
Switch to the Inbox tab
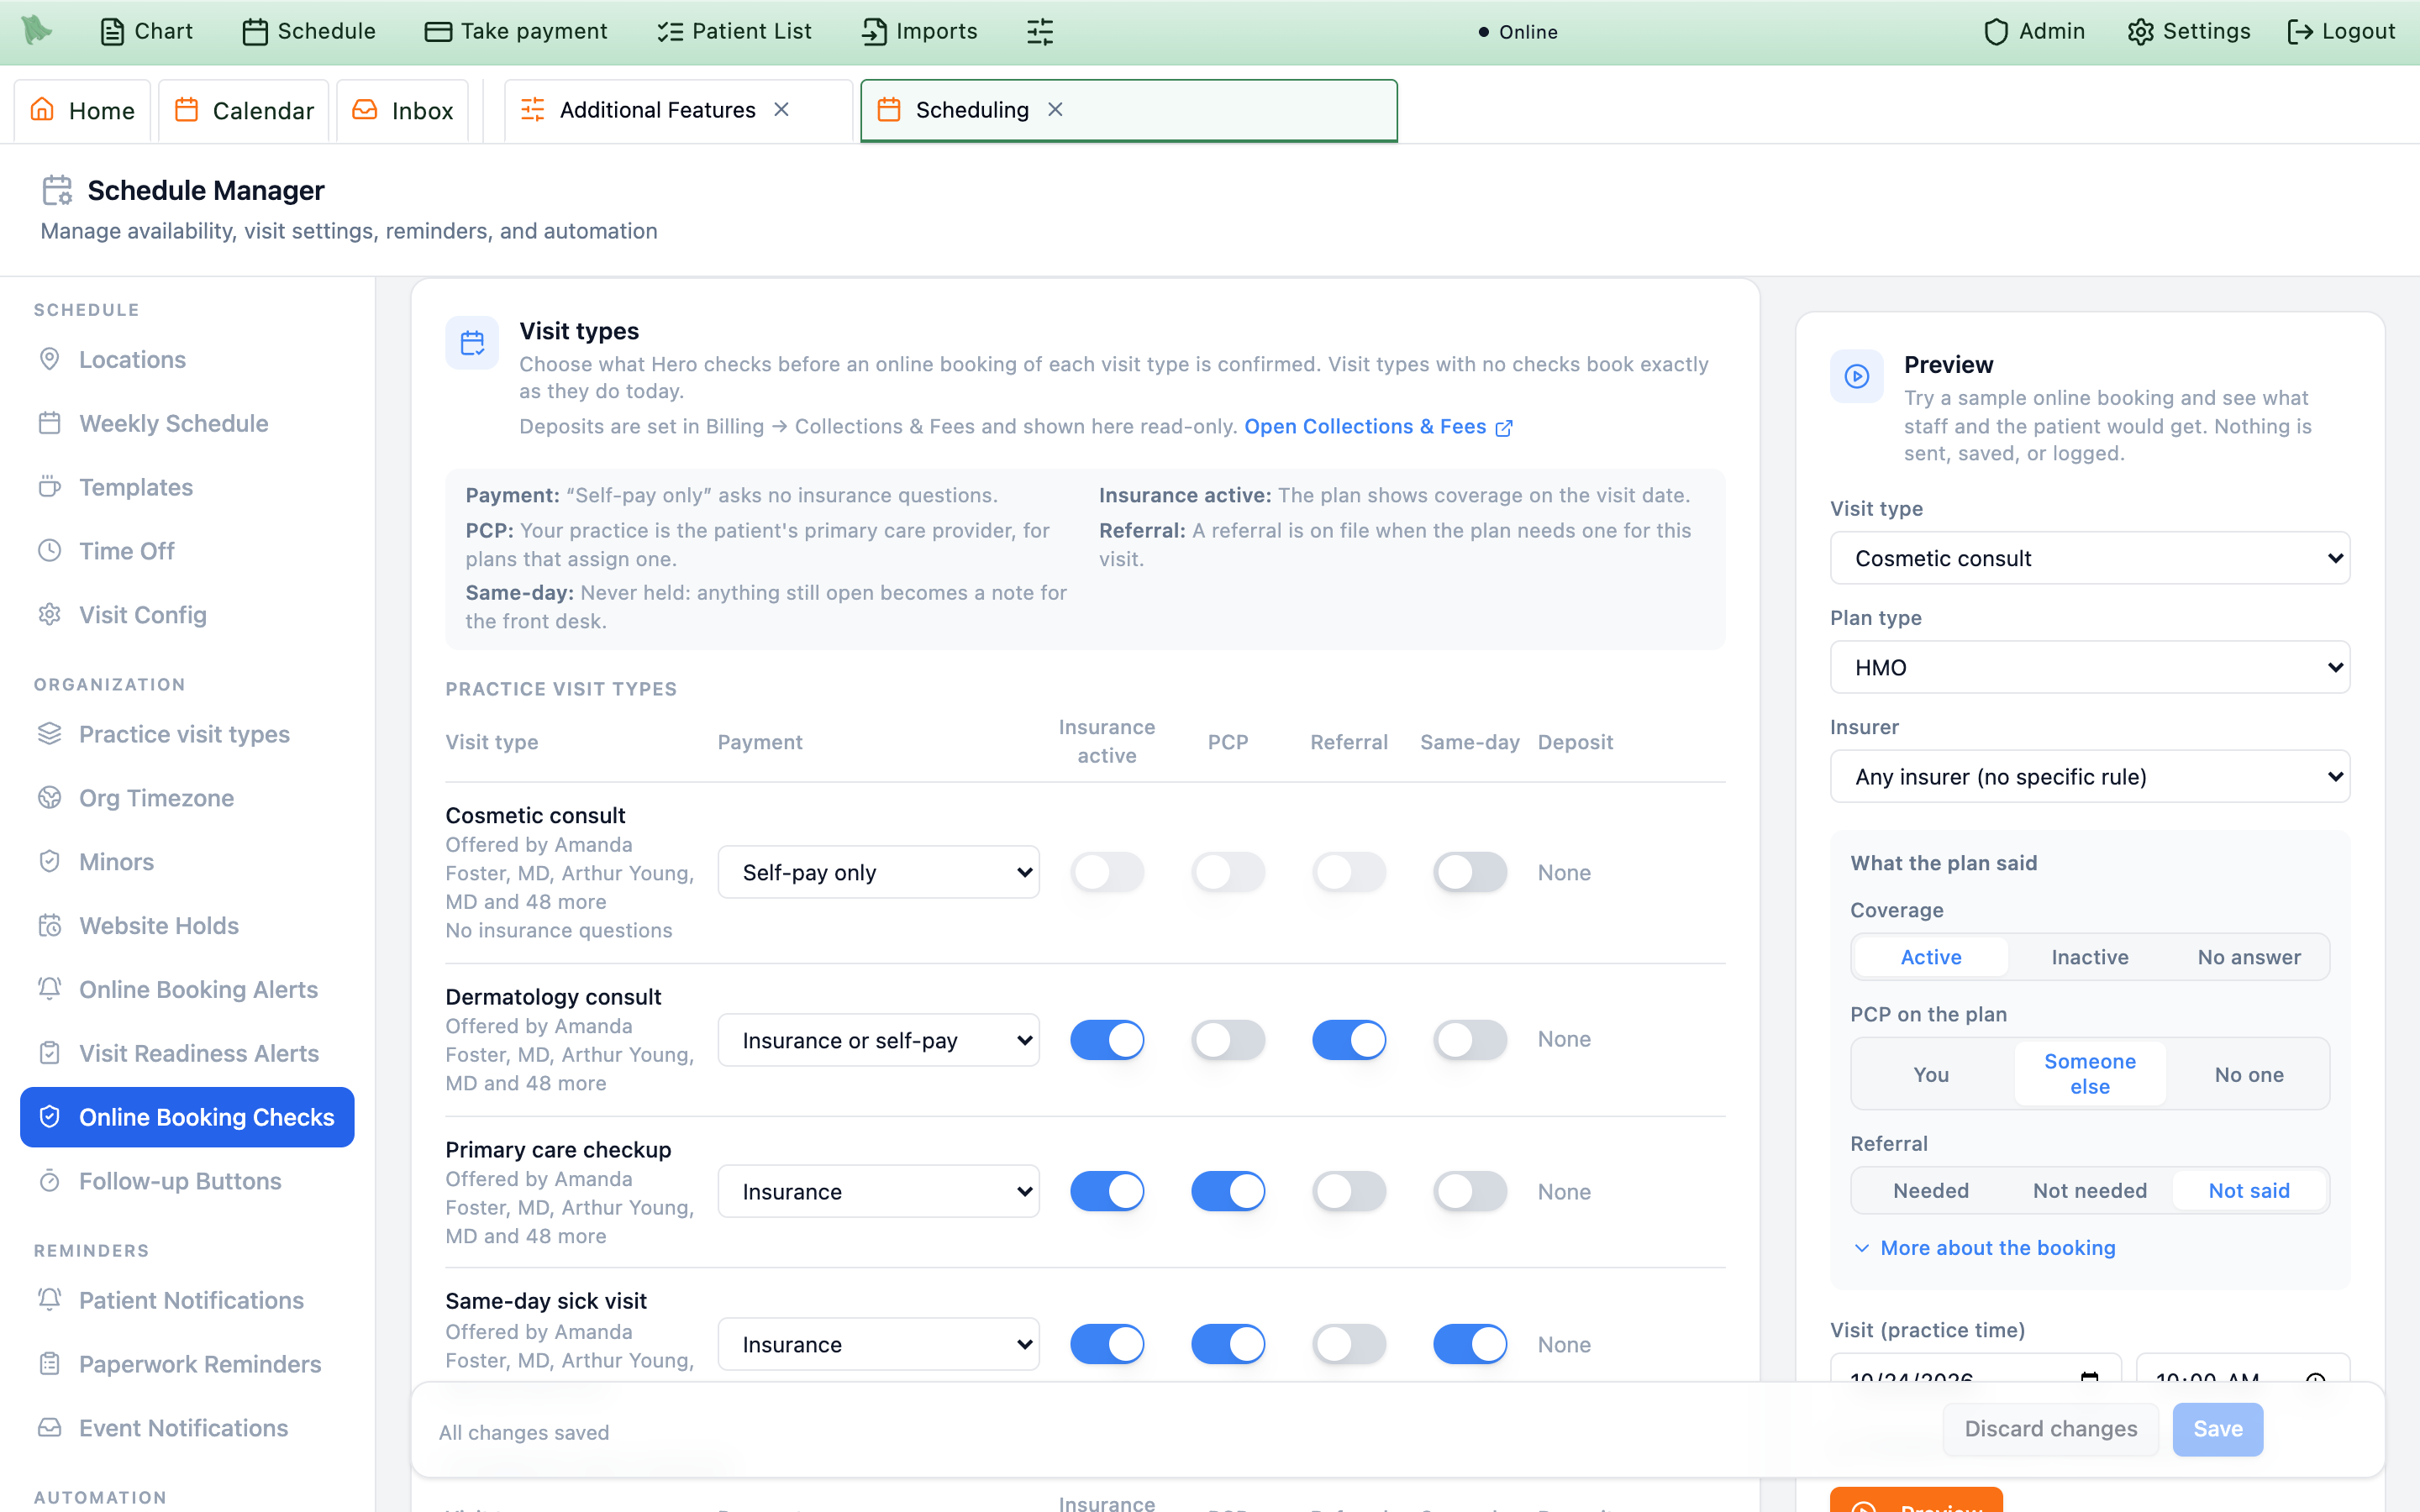click(403, 110)
